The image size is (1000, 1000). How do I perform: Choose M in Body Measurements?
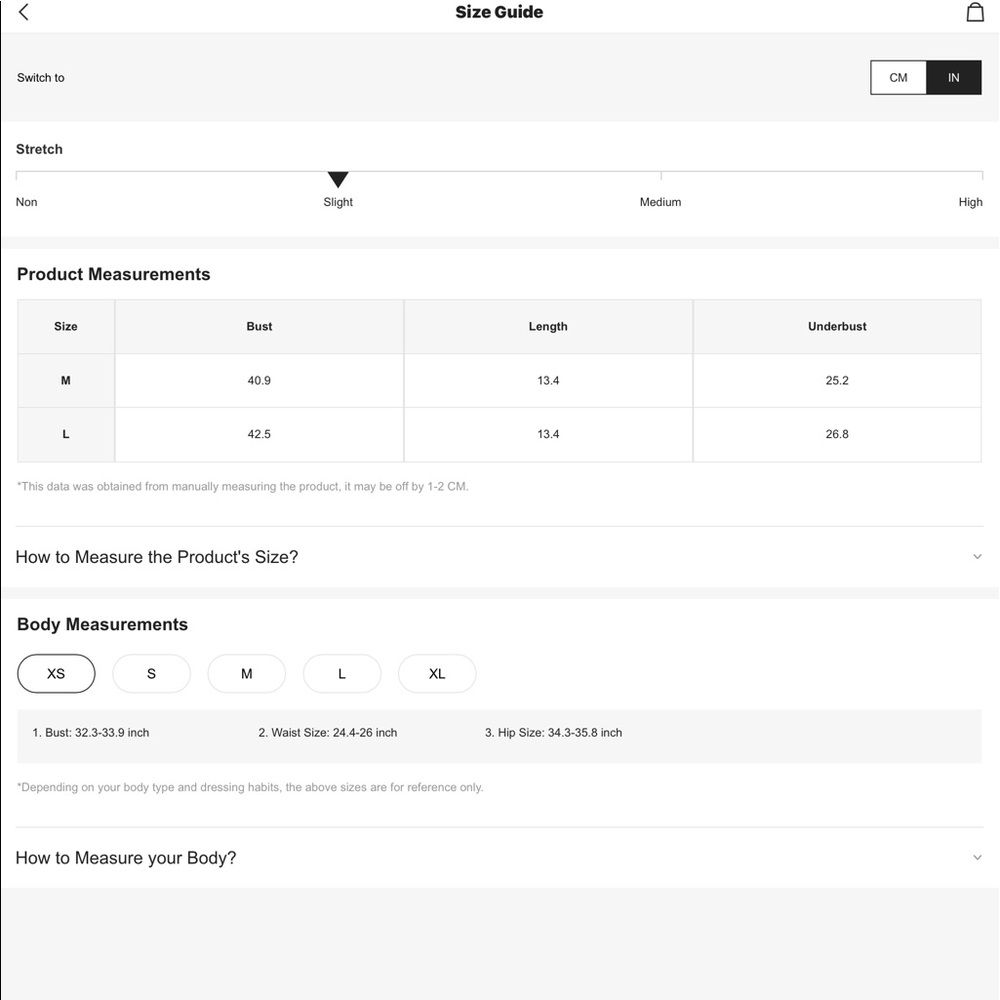(247, 673)
